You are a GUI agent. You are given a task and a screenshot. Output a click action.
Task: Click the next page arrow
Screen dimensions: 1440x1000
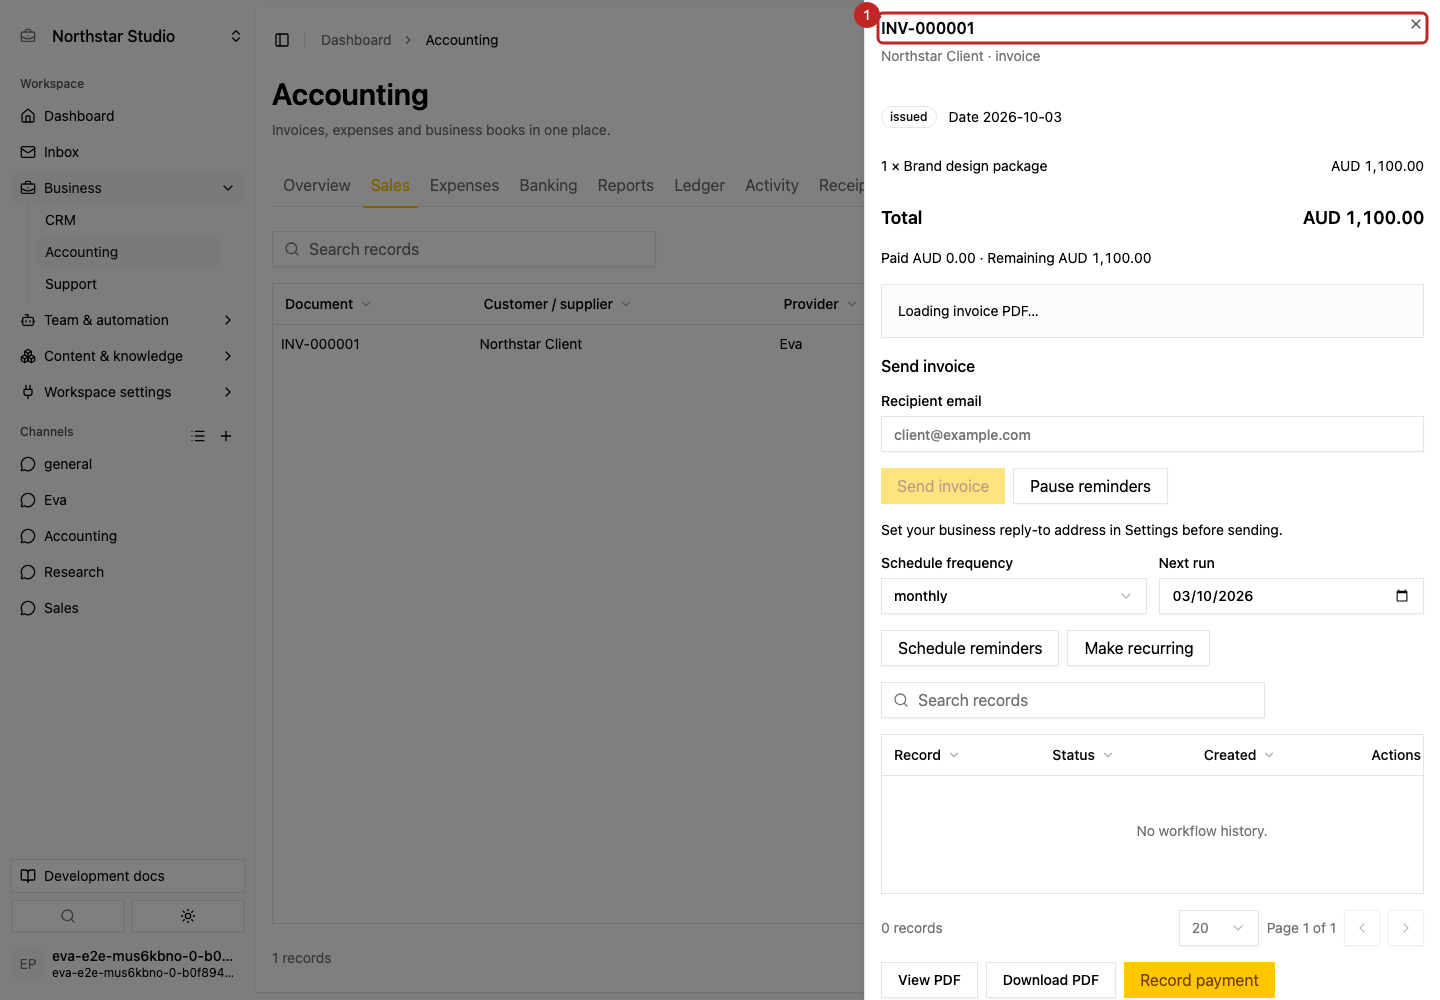pyautogui.click(x=1406, y=928)
